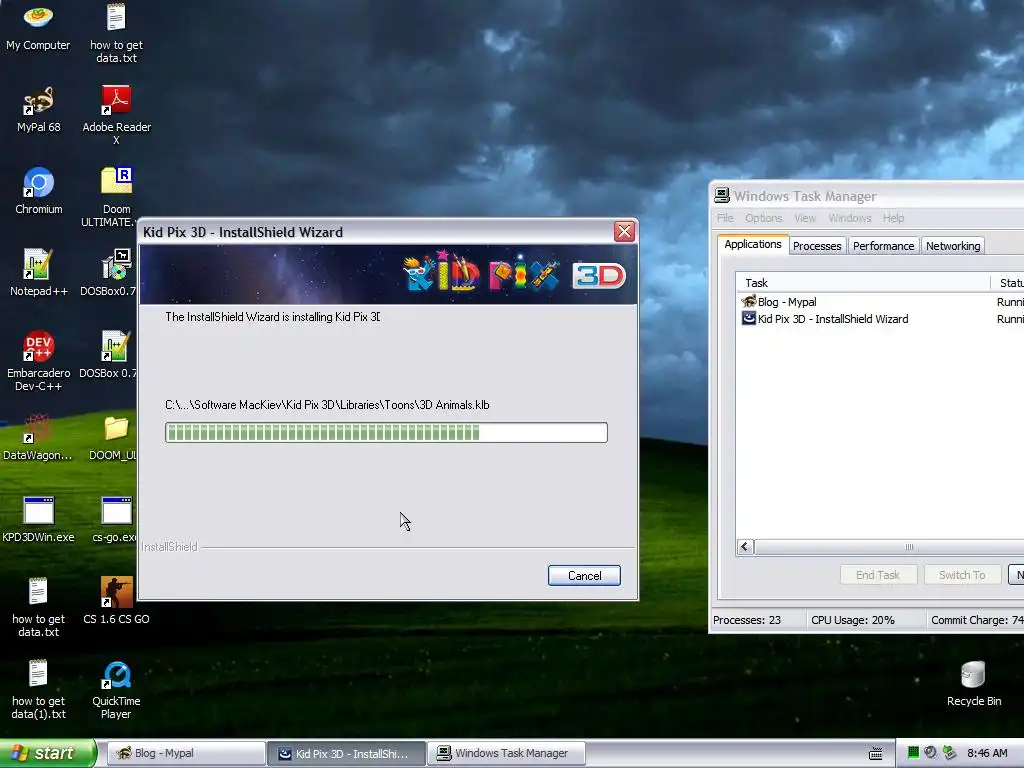This screenshot has width=1024, height=768.
Task: Click the horizontal scrollbar thumb in Task Manager
Action: (x=909, y=547)
